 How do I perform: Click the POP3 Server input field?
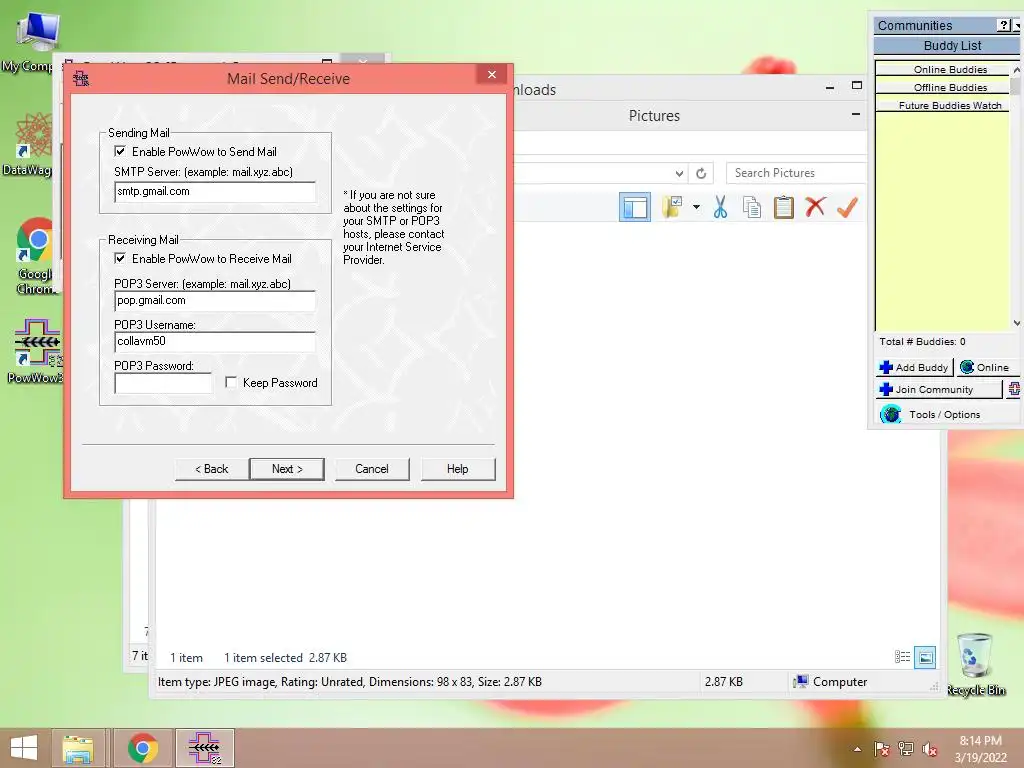215,300
